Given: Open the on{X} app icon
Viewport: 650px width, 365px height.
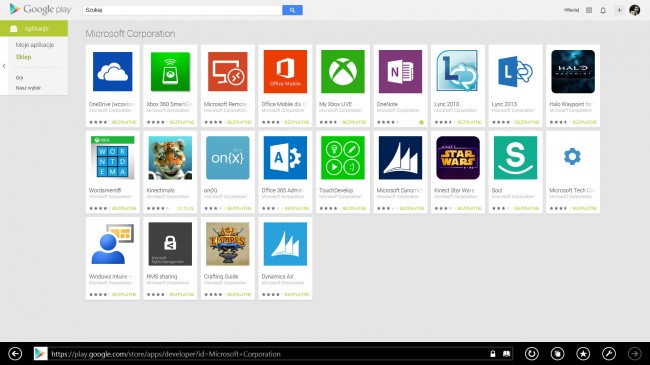Looking at the screenshot, I should [x=228, y=158].
